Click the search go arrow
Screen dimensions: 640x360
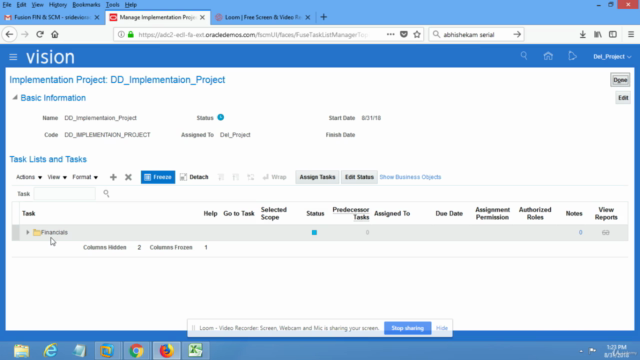click(517, 35)
